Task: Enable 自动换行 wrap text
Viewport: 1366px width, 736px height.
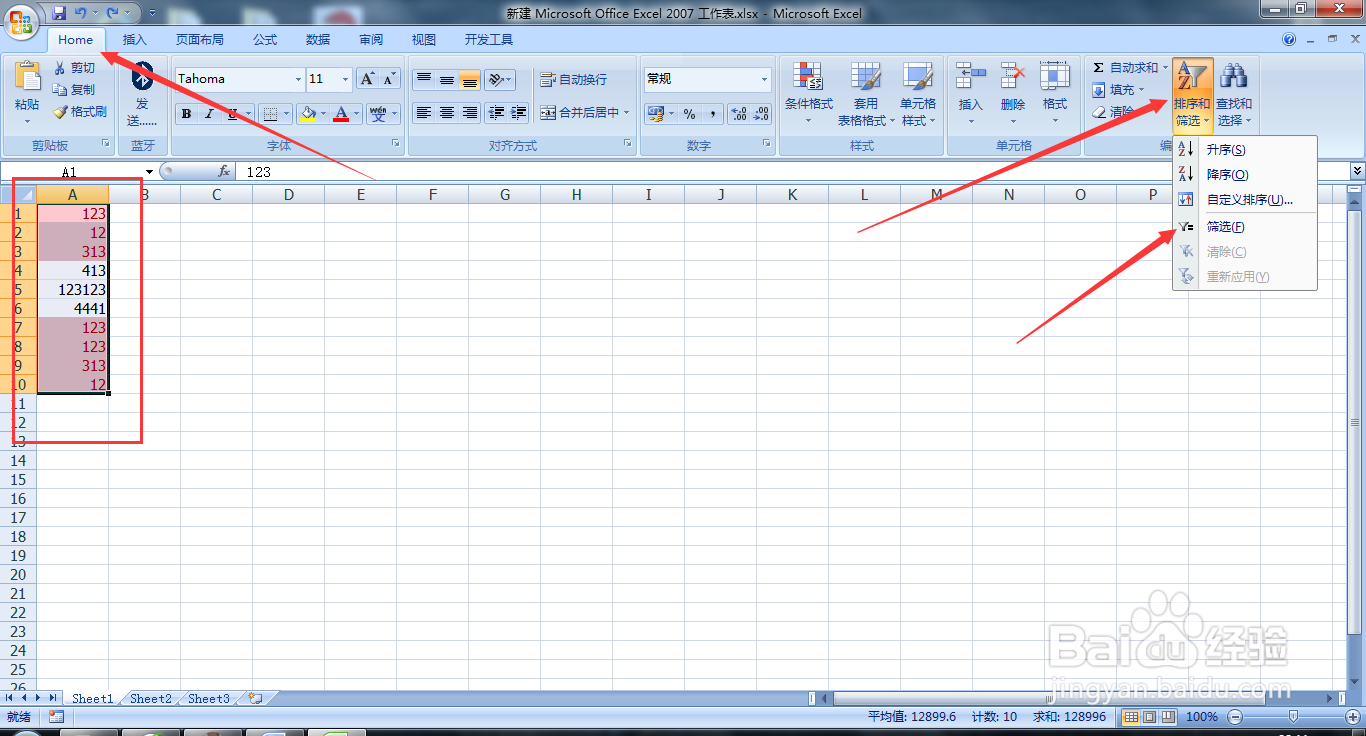Action: 574,80
